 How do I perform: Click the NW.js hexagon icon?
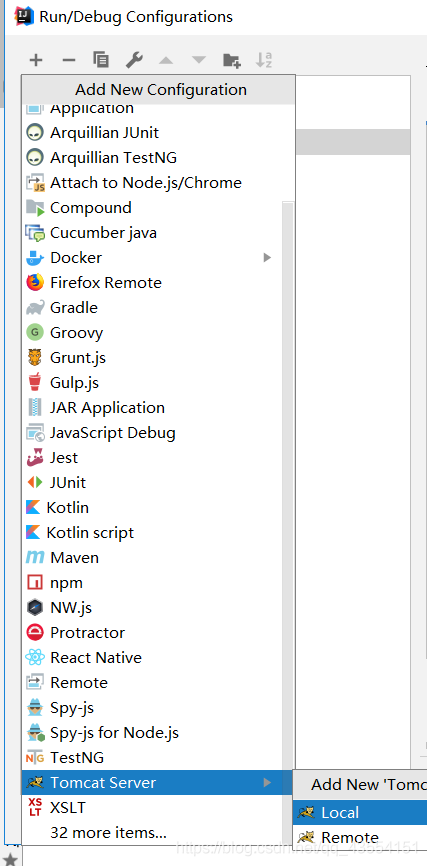click(x=35, y=608)
